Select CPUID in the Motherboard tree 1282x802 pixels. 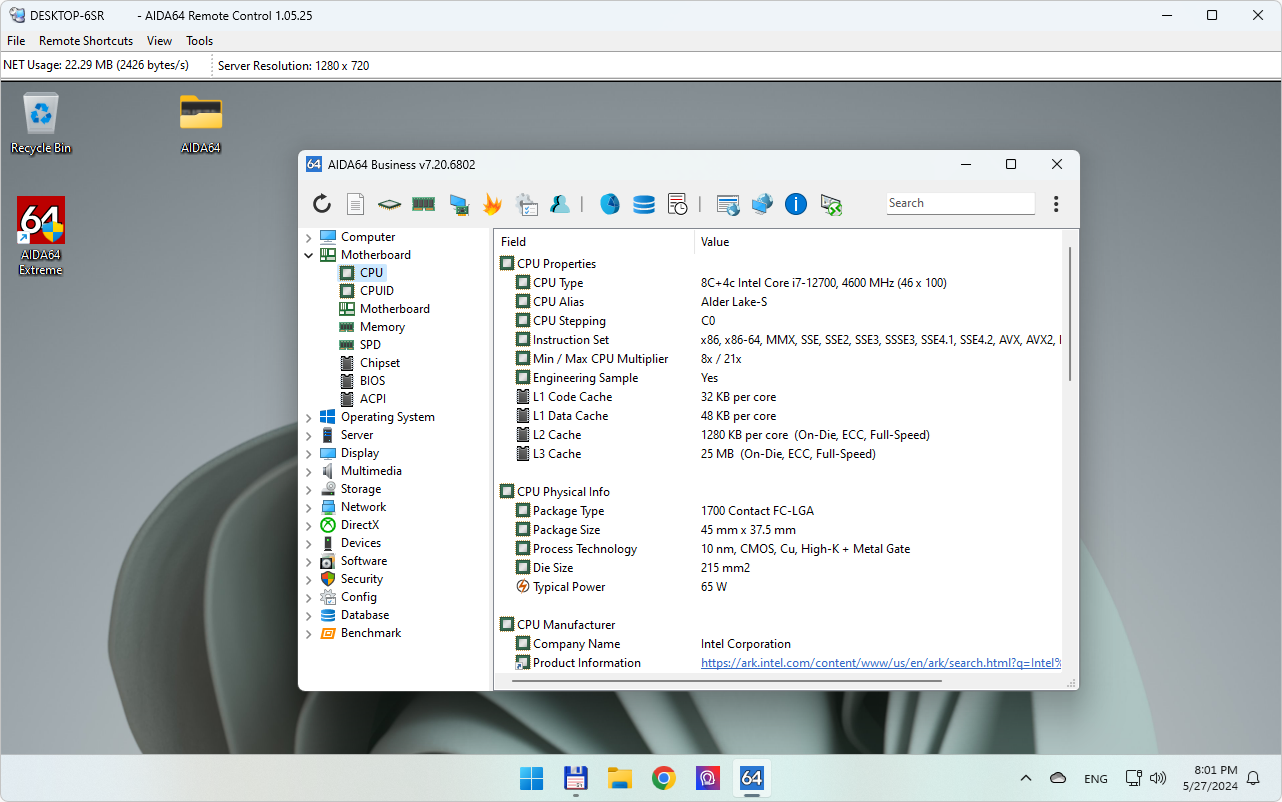click(377, 291)
